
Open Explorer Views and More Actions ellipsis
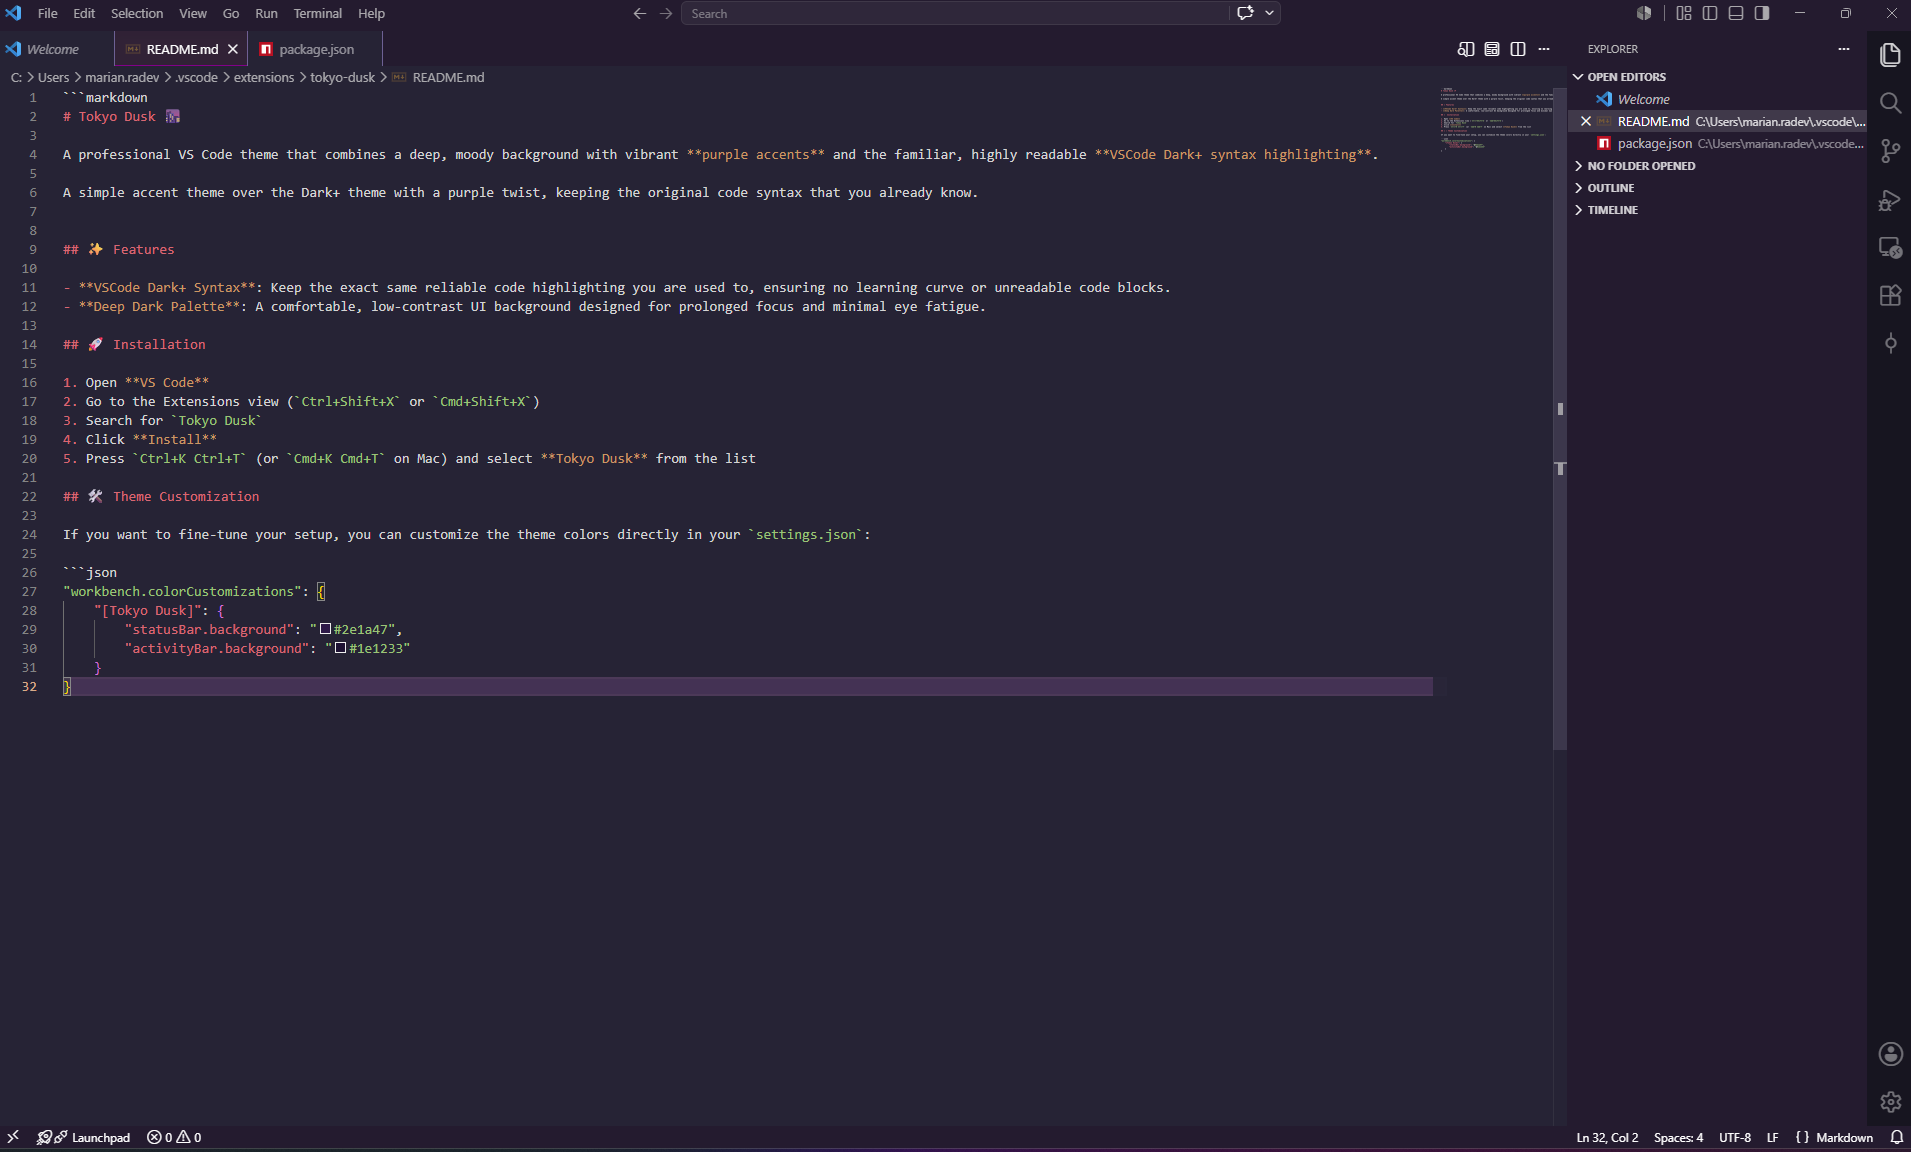point(1844,49)
